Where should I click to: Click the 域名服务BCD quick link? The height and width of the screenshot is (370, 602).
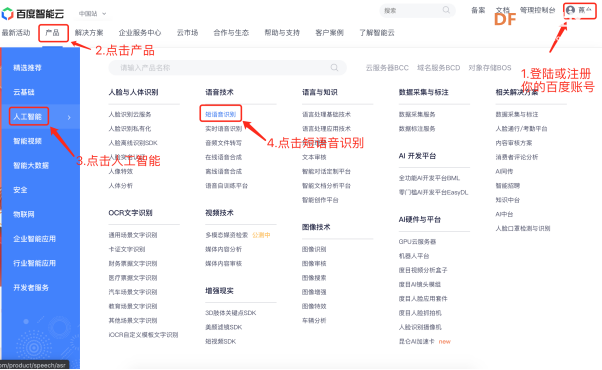438,68
